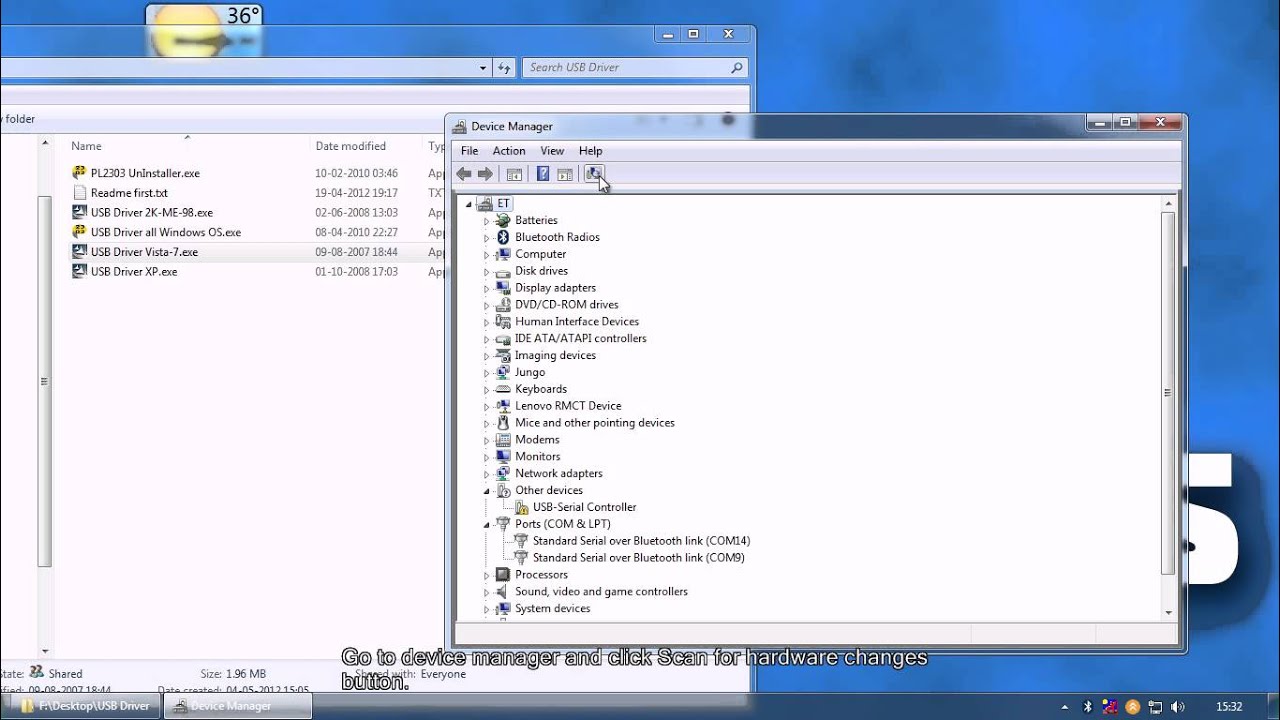Screen dimensions: 1280x720
Task: Click the Network adapters device icon
Action: click(503, 474)
